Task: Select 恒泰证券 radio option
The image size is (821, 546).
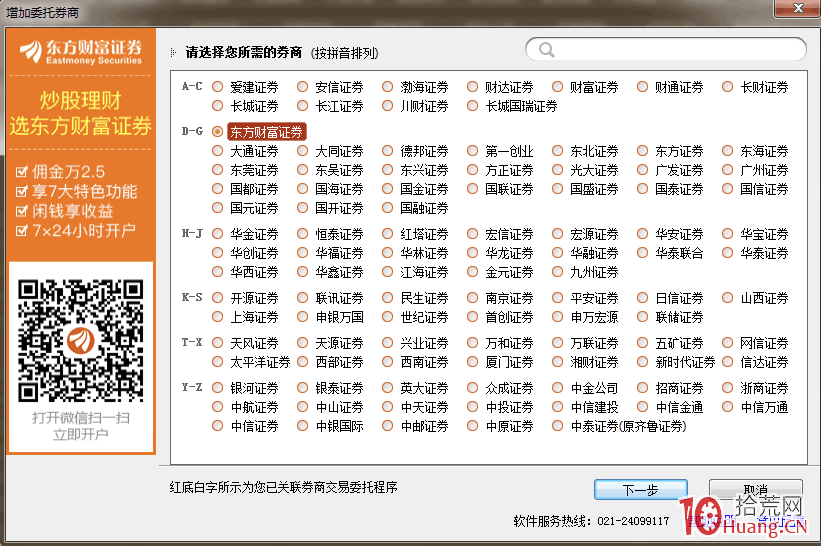Action: pos(302,234)
